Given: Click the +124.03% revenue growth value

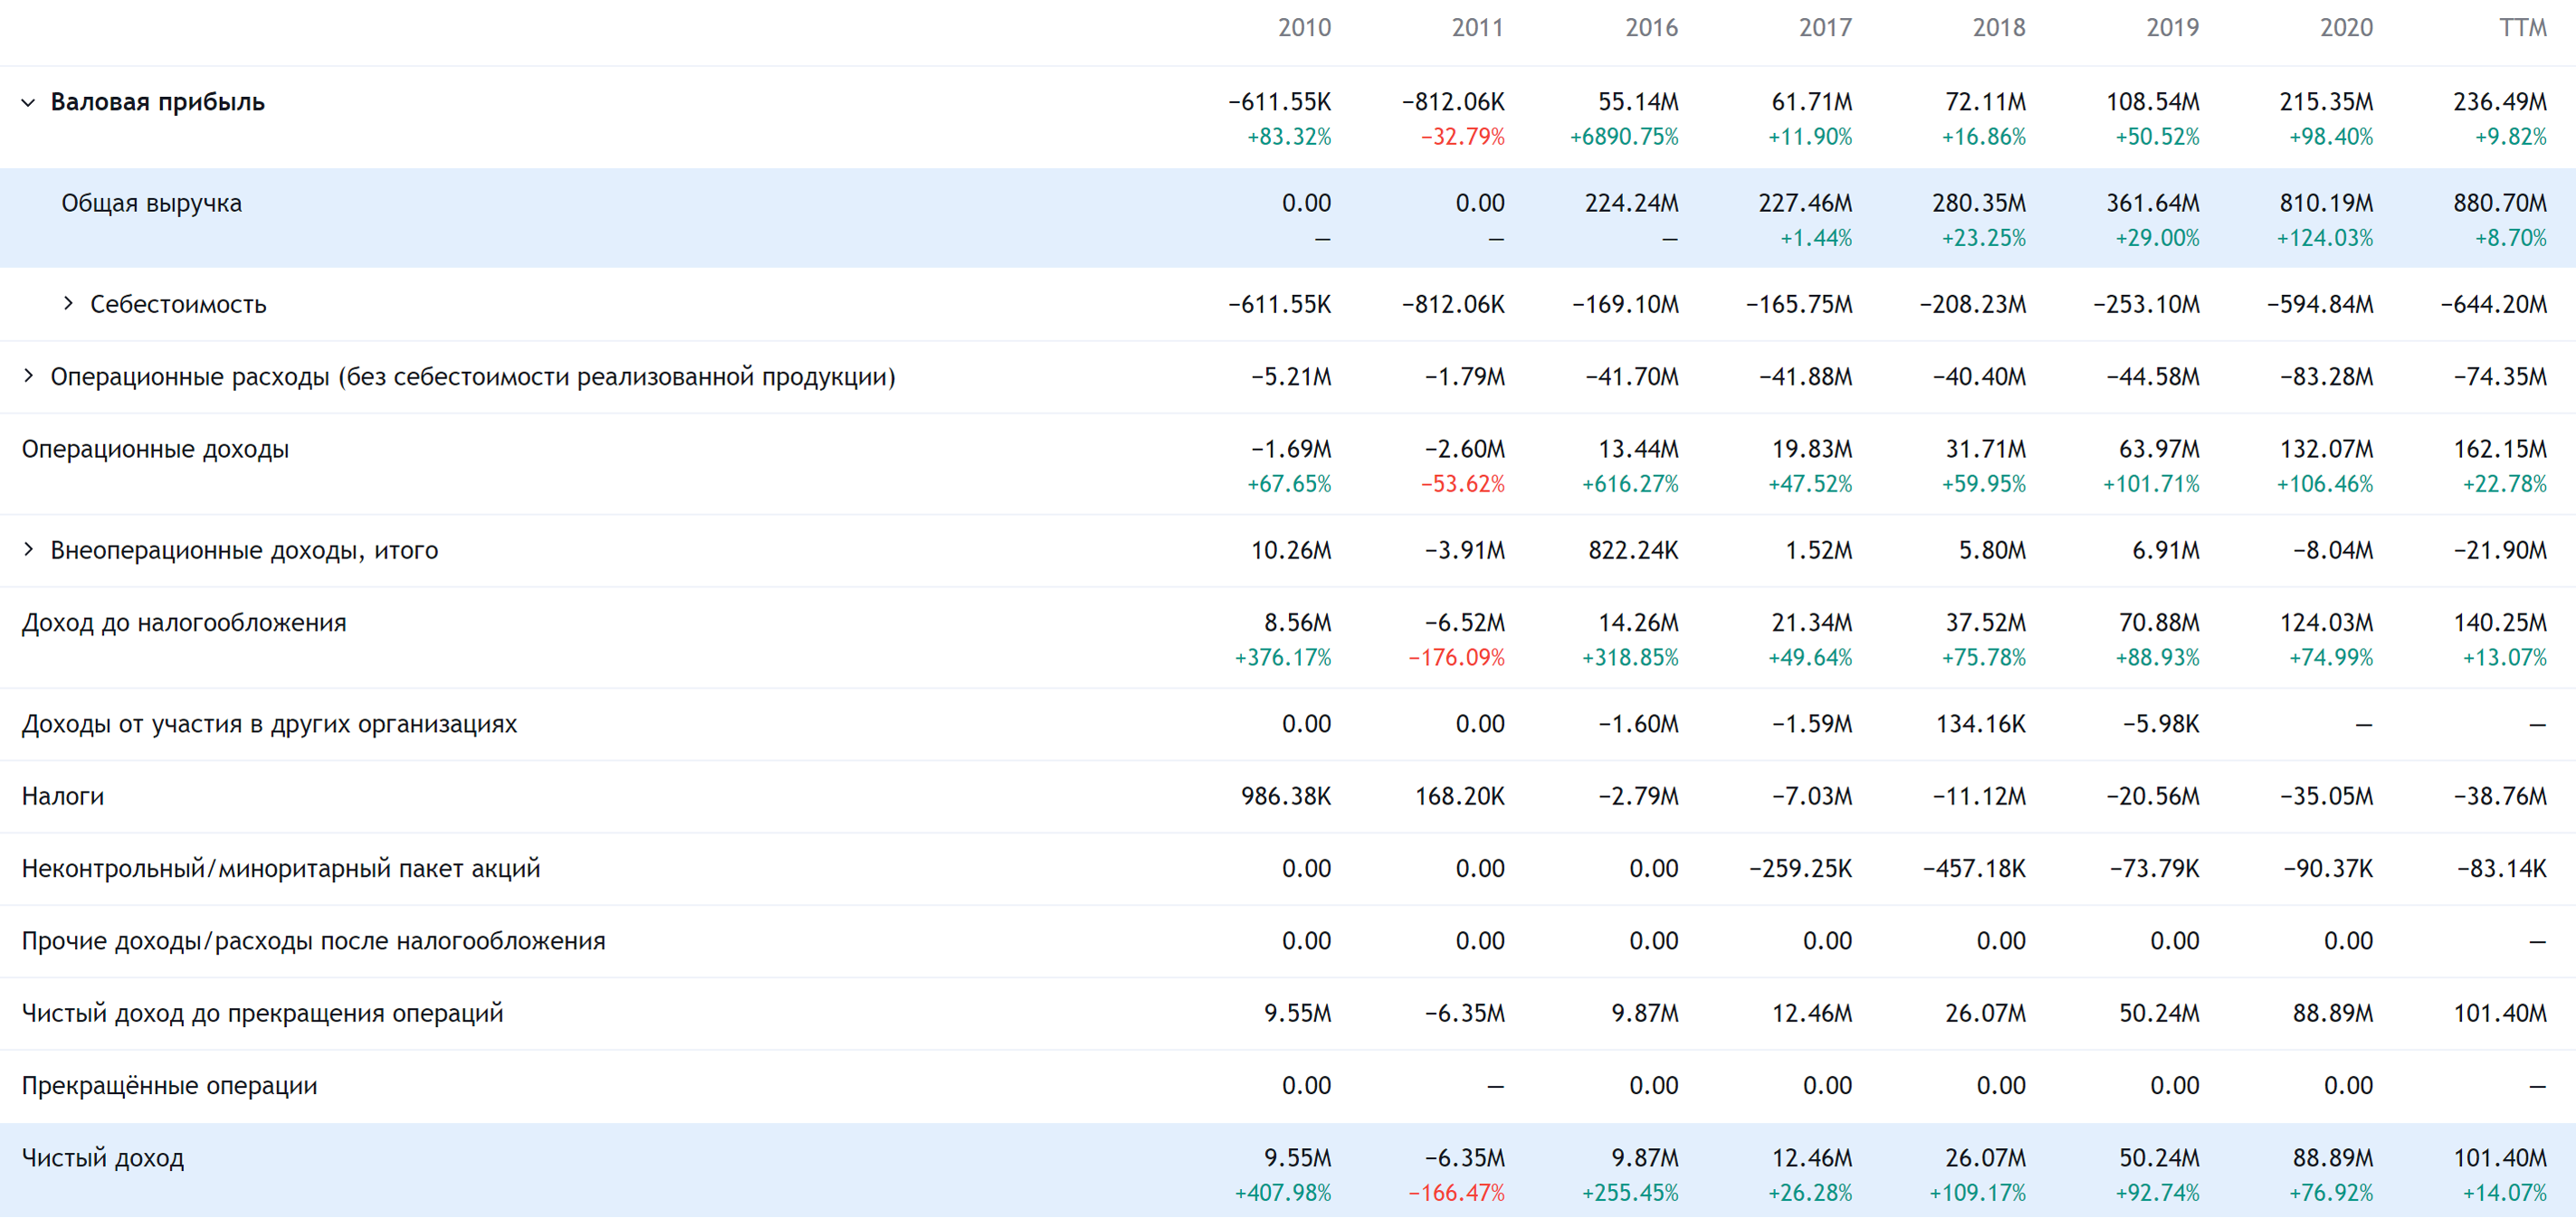Looking at the screenshot, I should [x=2324, y=238].
